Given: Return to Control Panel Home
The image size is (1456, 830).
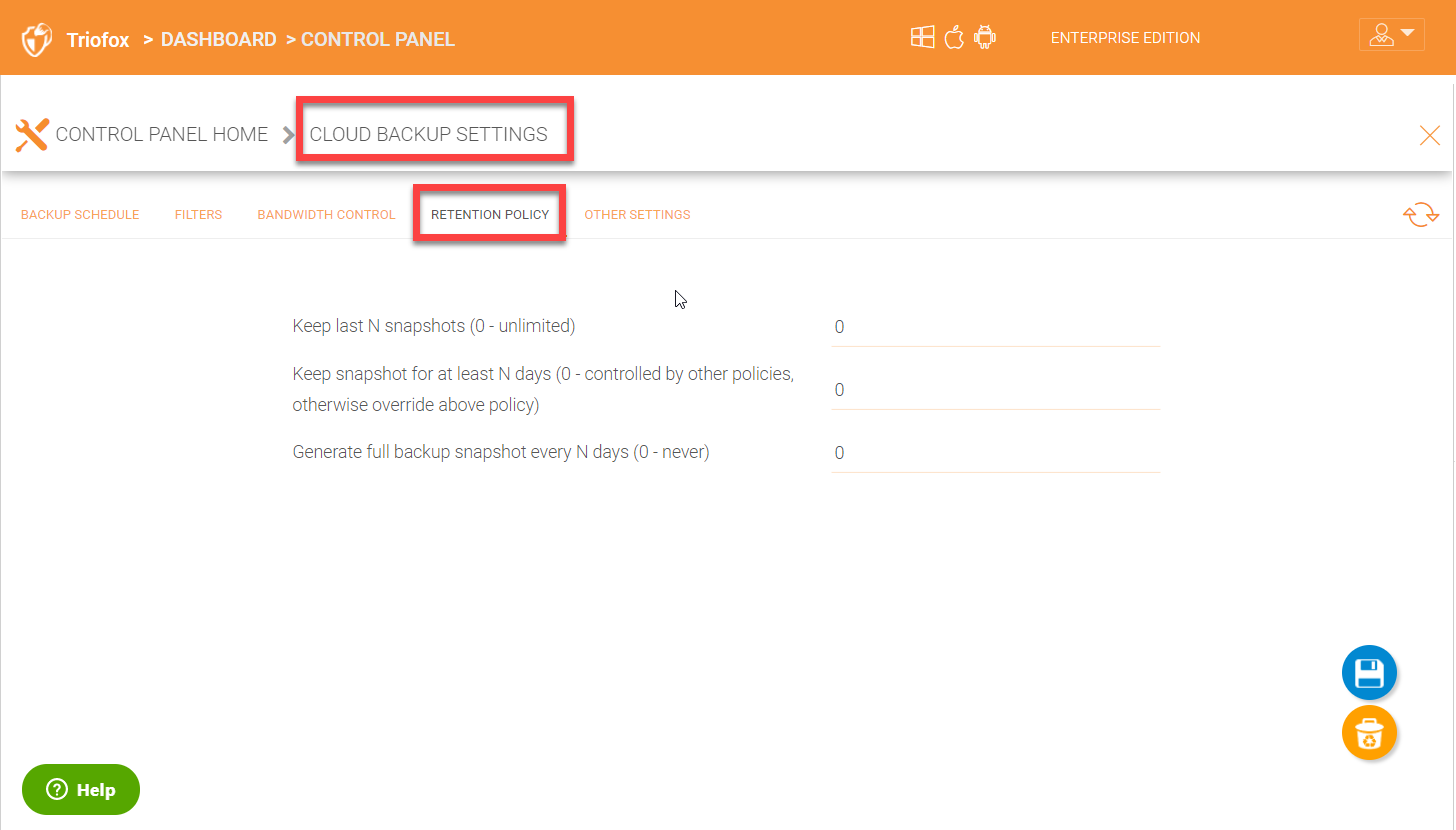Looking at the screenshot, I should [x=162, y=134].
